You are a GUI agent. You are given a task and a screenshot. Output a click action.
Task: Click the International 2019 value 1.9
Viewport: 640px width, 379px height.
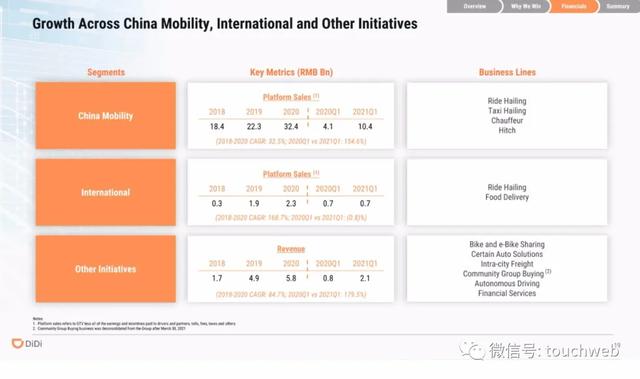(254, 203)
